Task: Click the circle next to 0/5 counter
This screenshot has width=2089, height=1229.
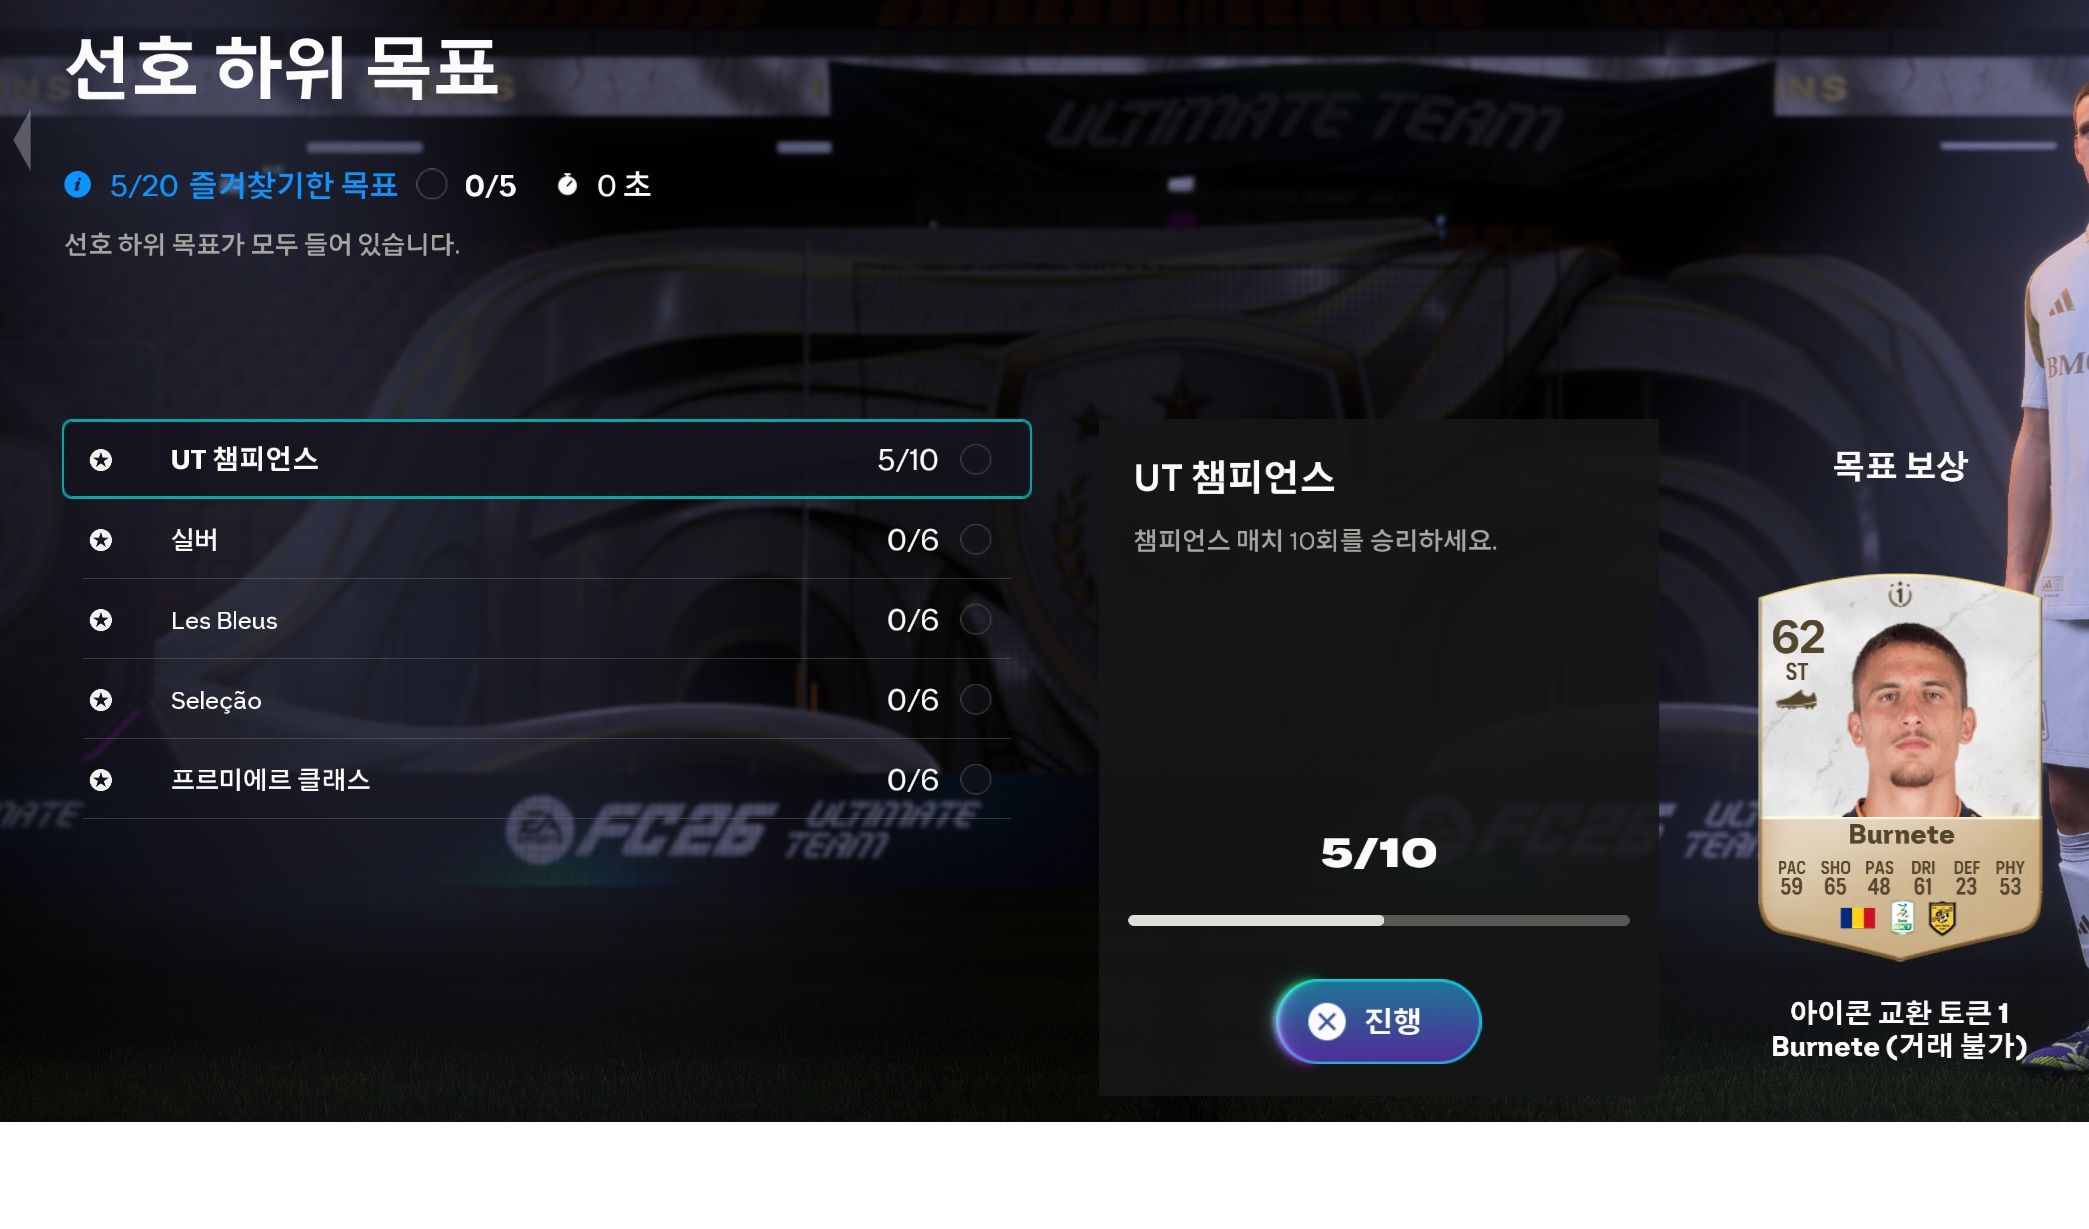Action: [432, 185]
